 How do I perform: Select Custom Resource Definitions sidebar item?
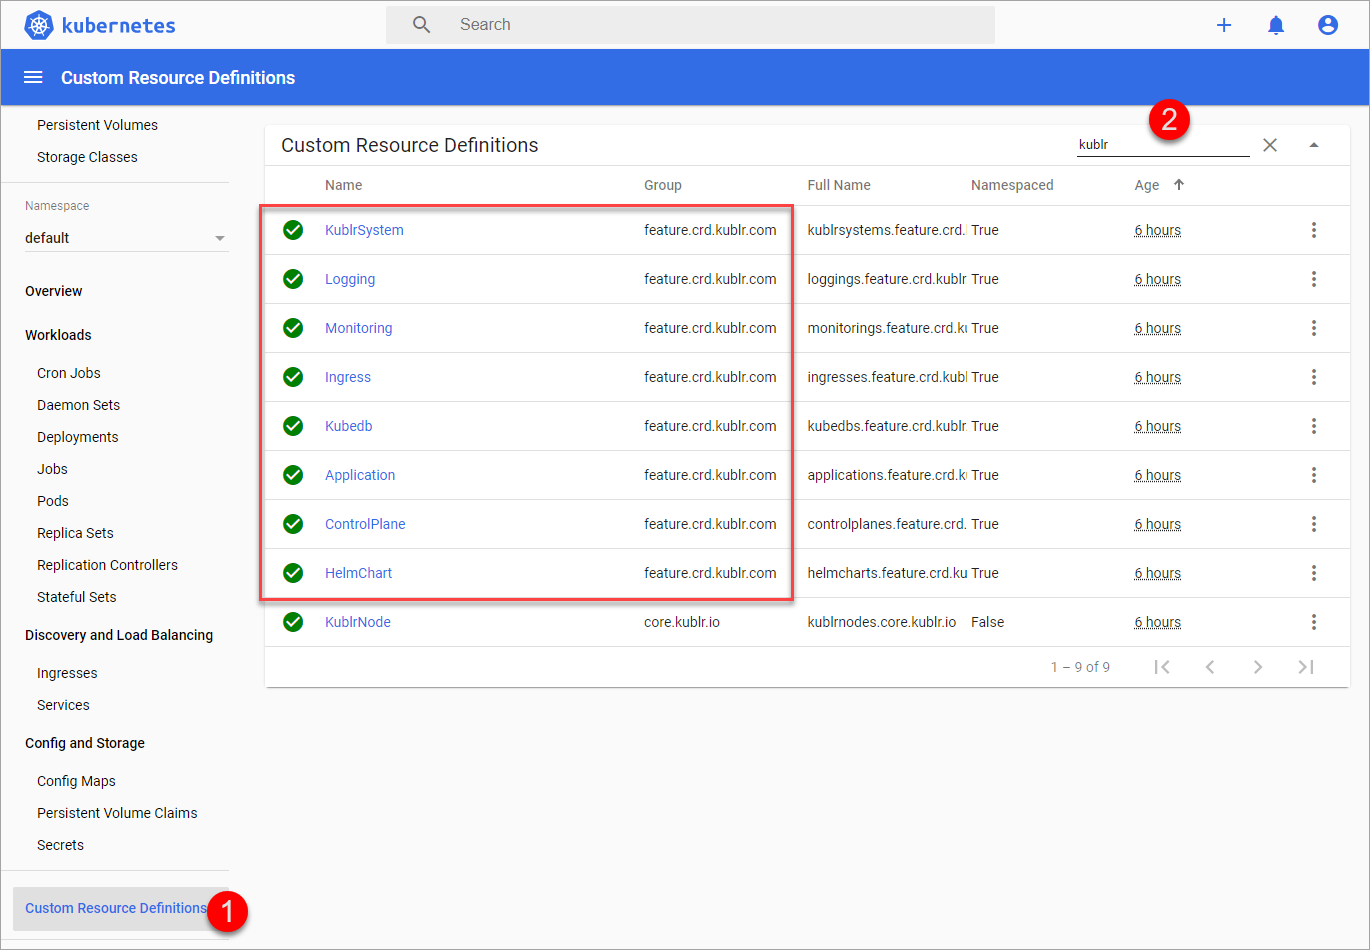pyautogui.click(x=116, y=908)
